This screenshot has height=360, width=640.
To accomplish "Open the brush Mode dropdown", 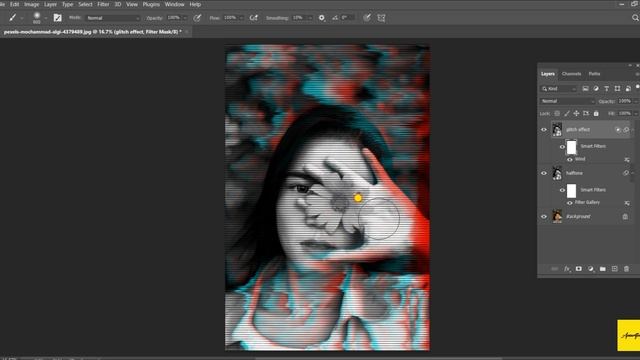I will click(113, 18).
